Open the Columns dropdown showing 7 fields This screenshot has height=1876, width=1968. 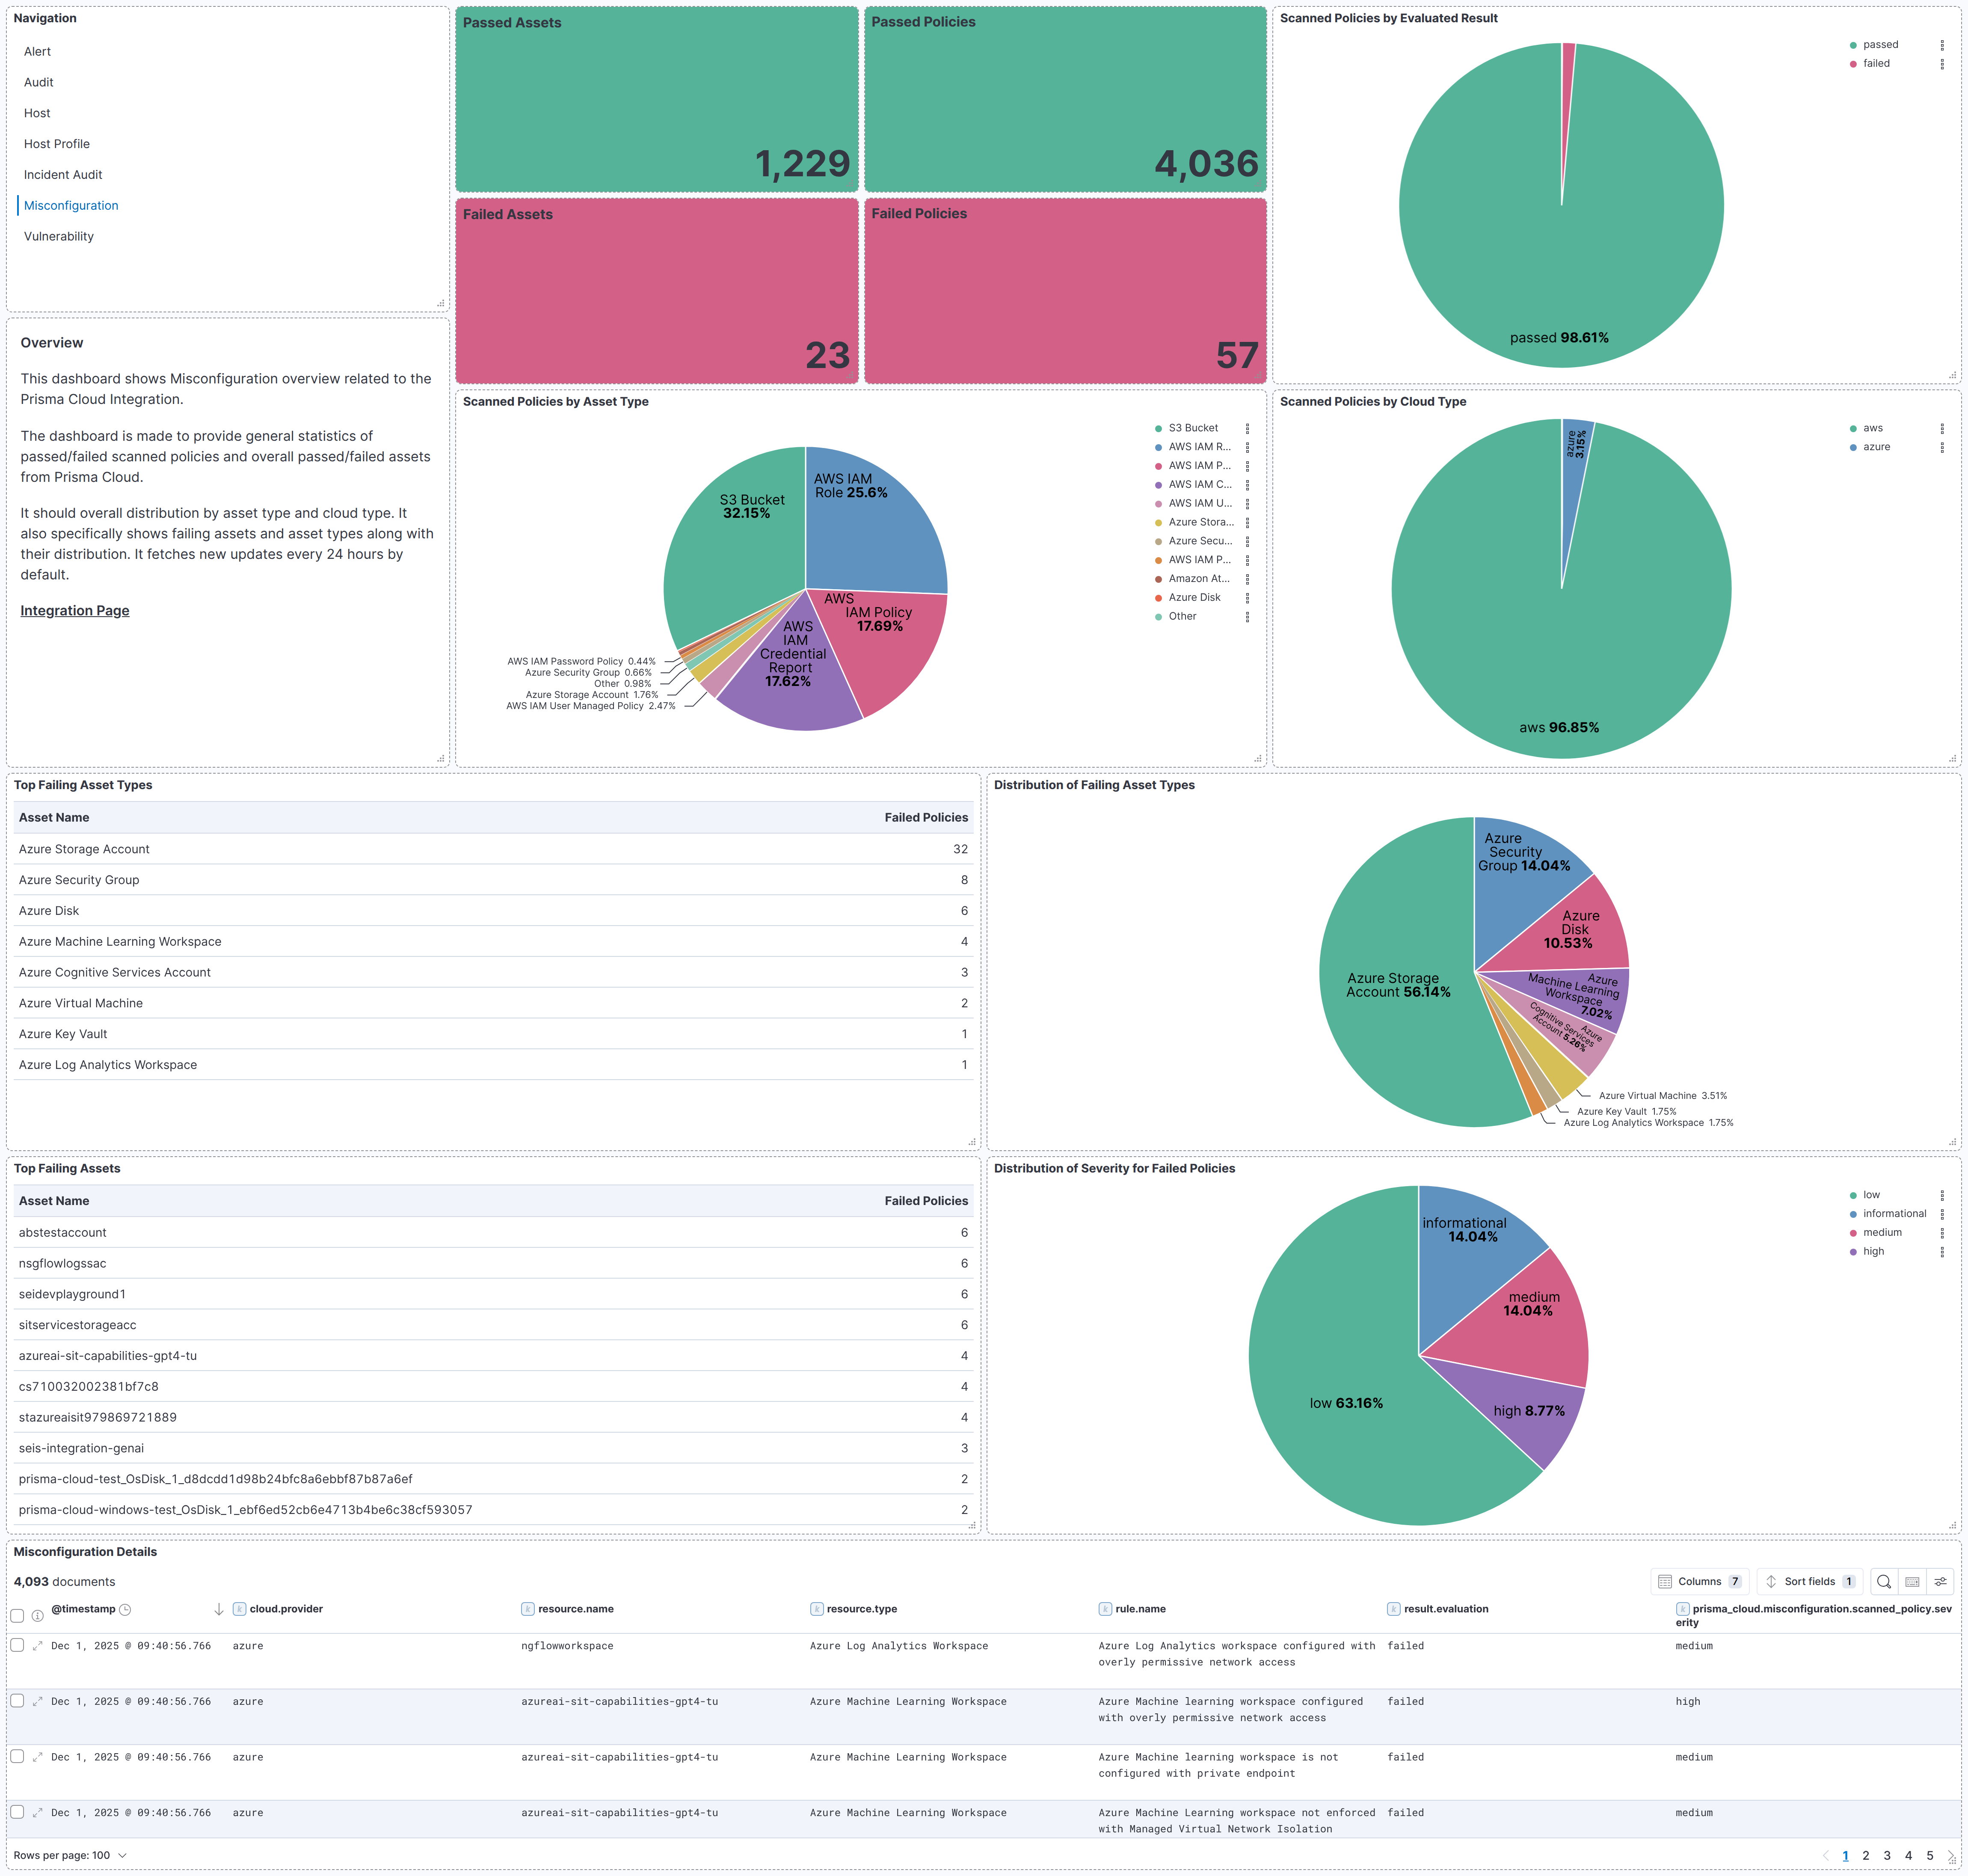[x=1700, y=1581]
